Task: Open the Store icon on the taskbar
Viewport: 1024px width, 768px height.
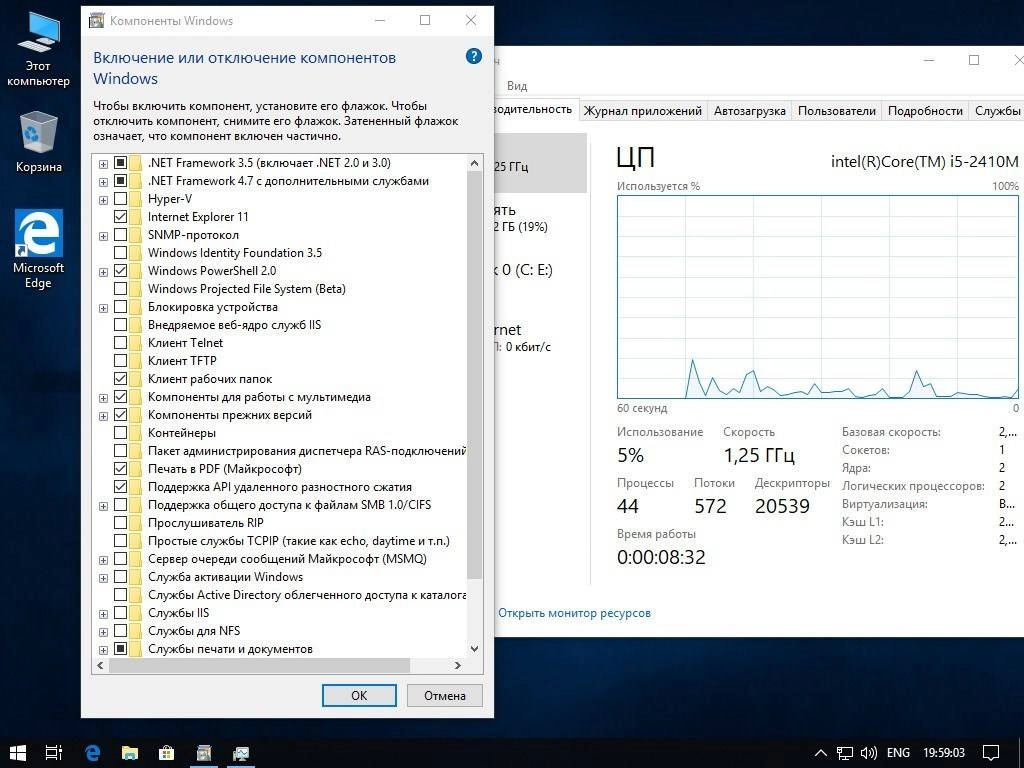Action: [167, 752]
